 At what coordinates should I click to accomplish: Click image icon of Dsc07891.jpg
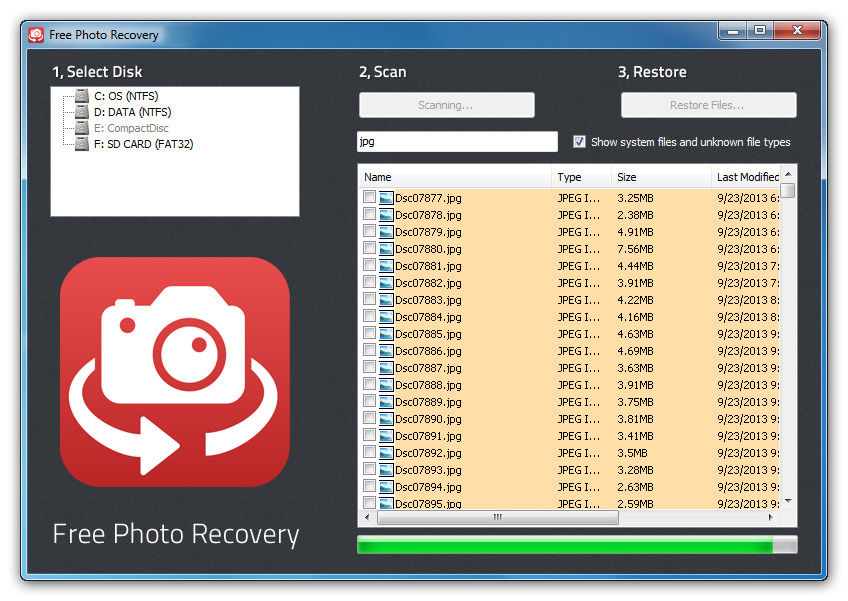386,436
